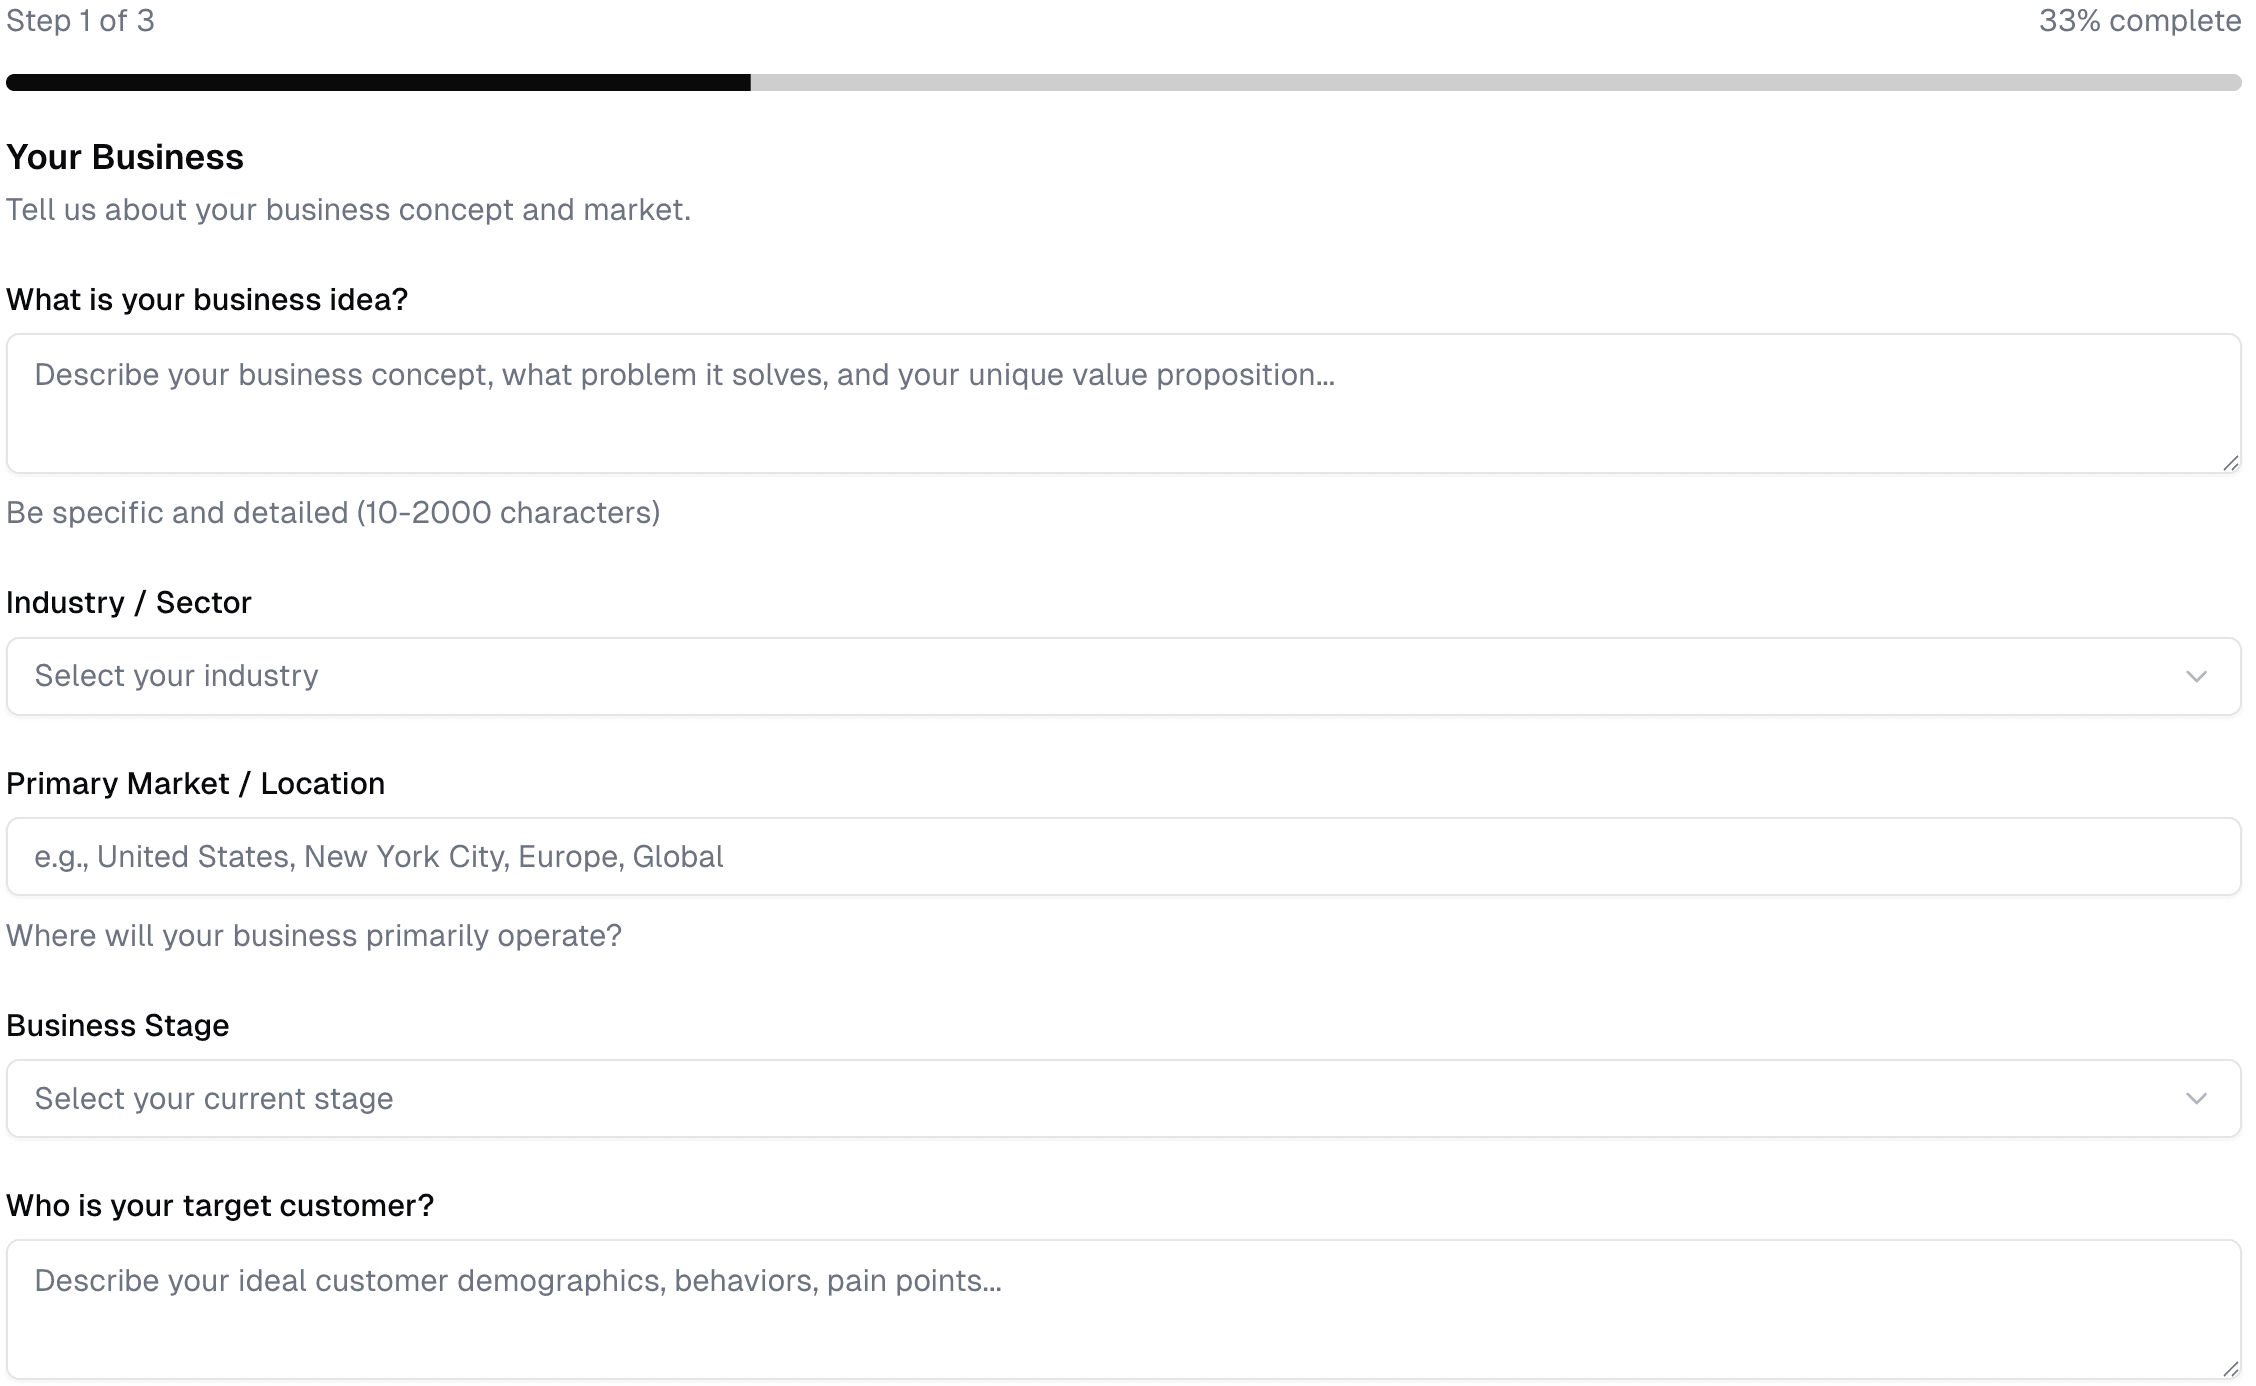This screenshot has width=2256, height=1386.
Task: Click the chevron arrow in Business Stage field
Action: click(2196, 1099)
